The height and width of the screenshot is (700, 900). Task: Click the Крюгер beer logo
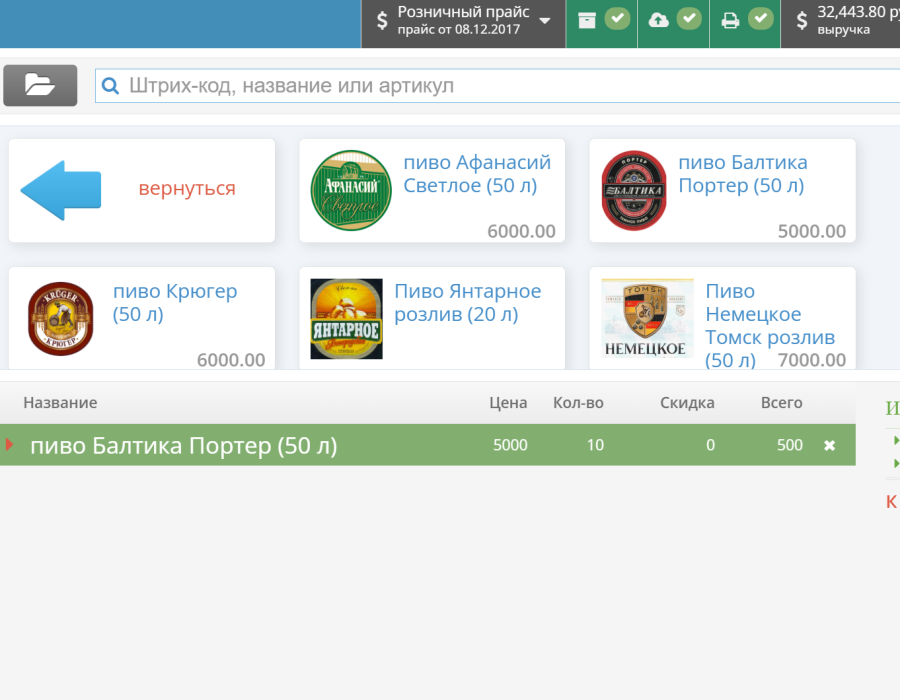click(60, 319)
